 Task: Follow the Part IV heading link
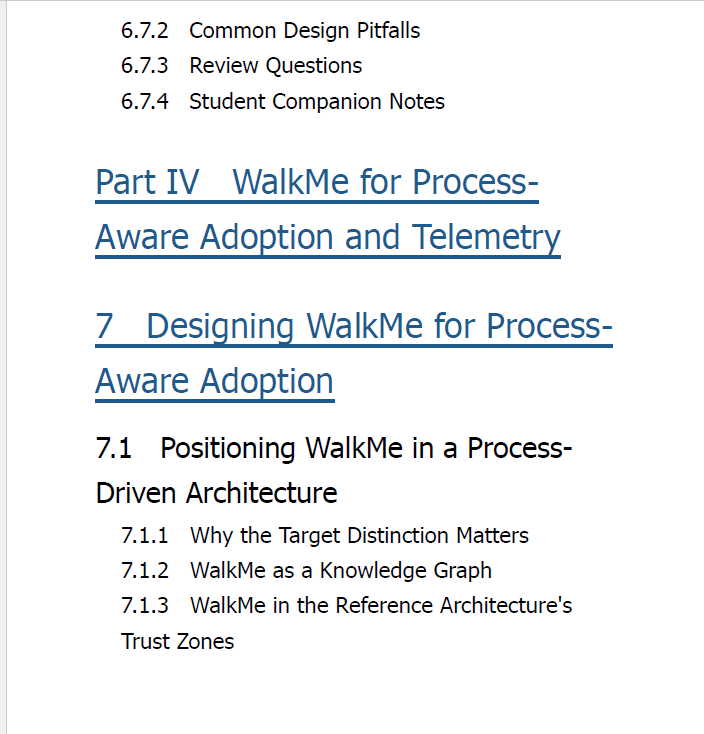coord(317,183)
